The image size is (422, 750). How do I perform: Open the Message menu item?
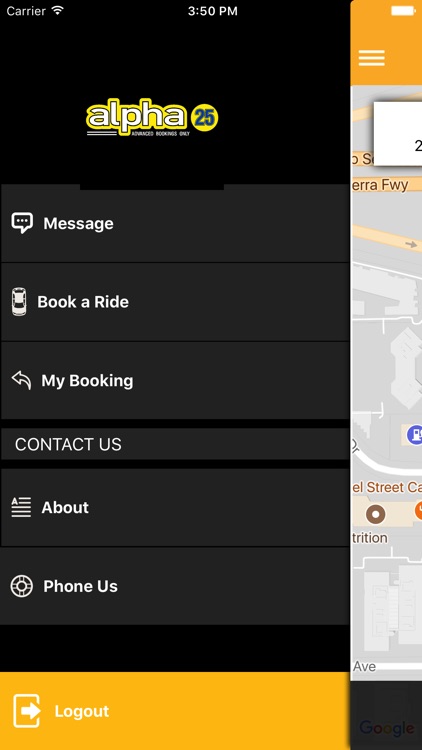pyautogui.click(x=175, y=223)
